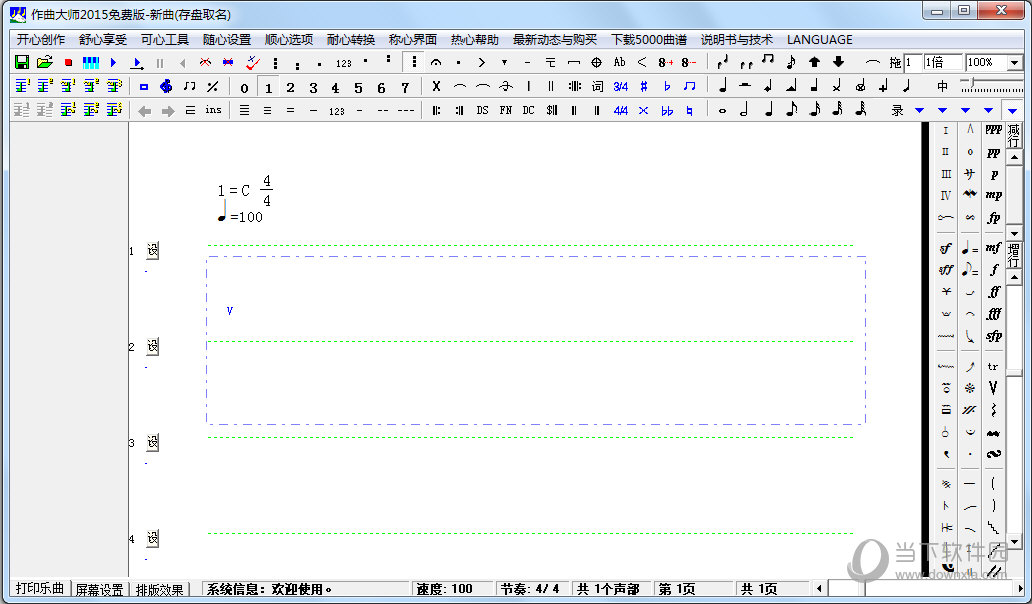
Task: Expand the rightmost blue arrow dropdown
Action: [1011, 110]
